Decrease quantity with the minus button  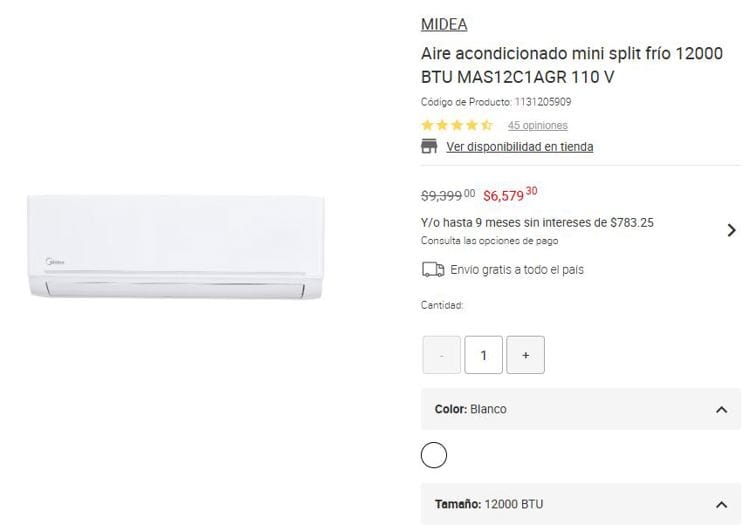pos(441,355)
